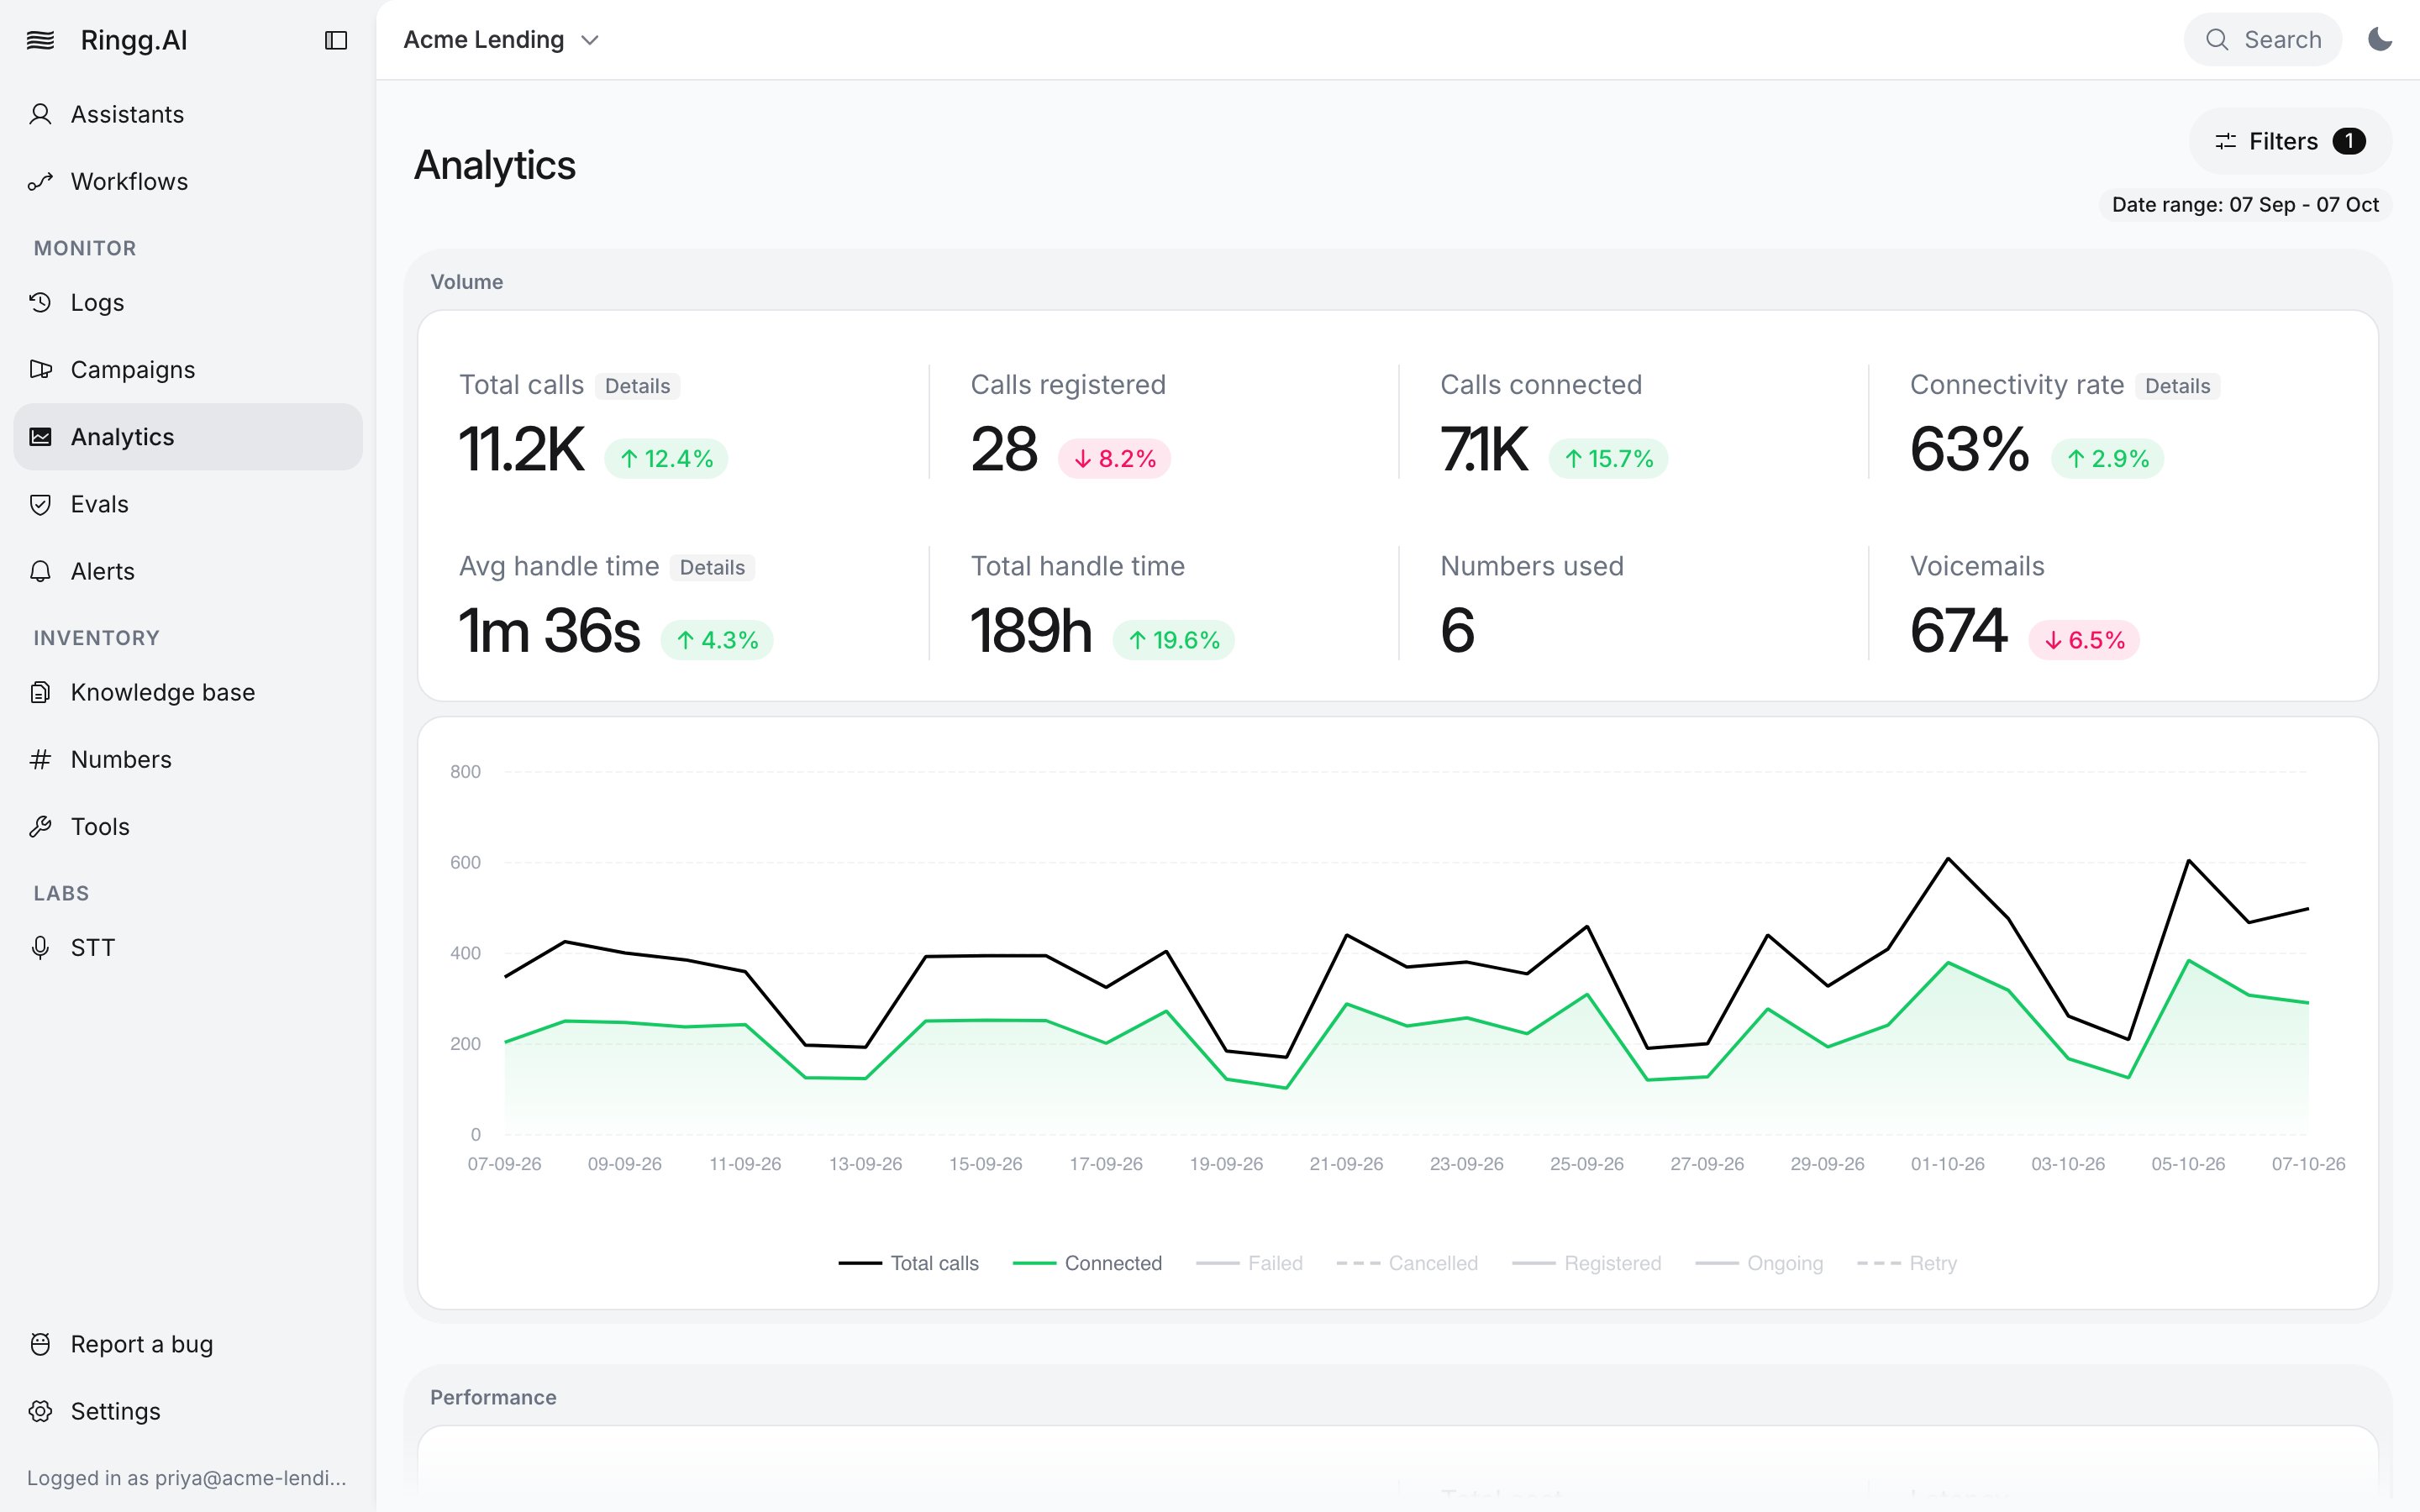Click the Knowledge base document icon
Image resolution: width=2420 pixels, height=1512 pixels.
pos(40,692)
